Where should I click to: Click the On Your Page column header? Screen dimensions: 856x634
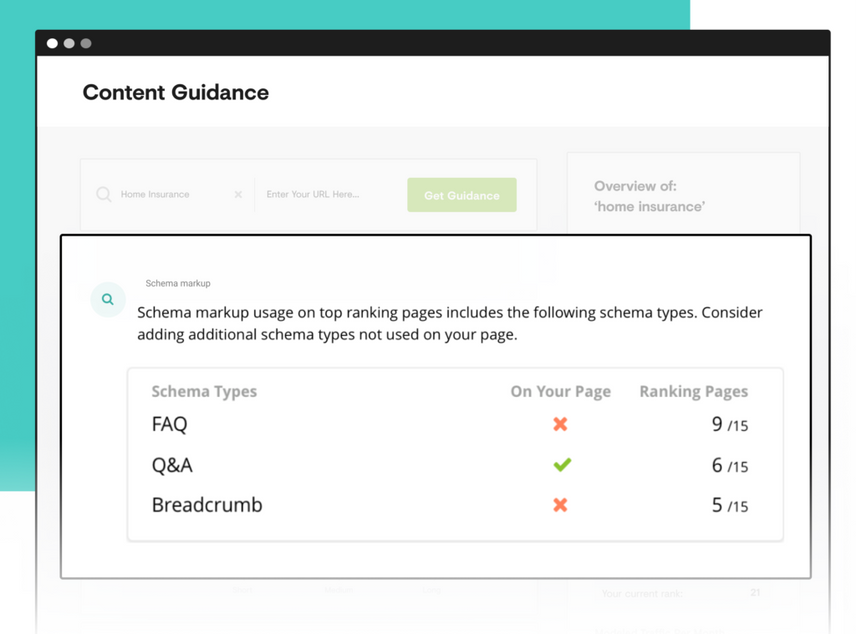tap(561, 392)
